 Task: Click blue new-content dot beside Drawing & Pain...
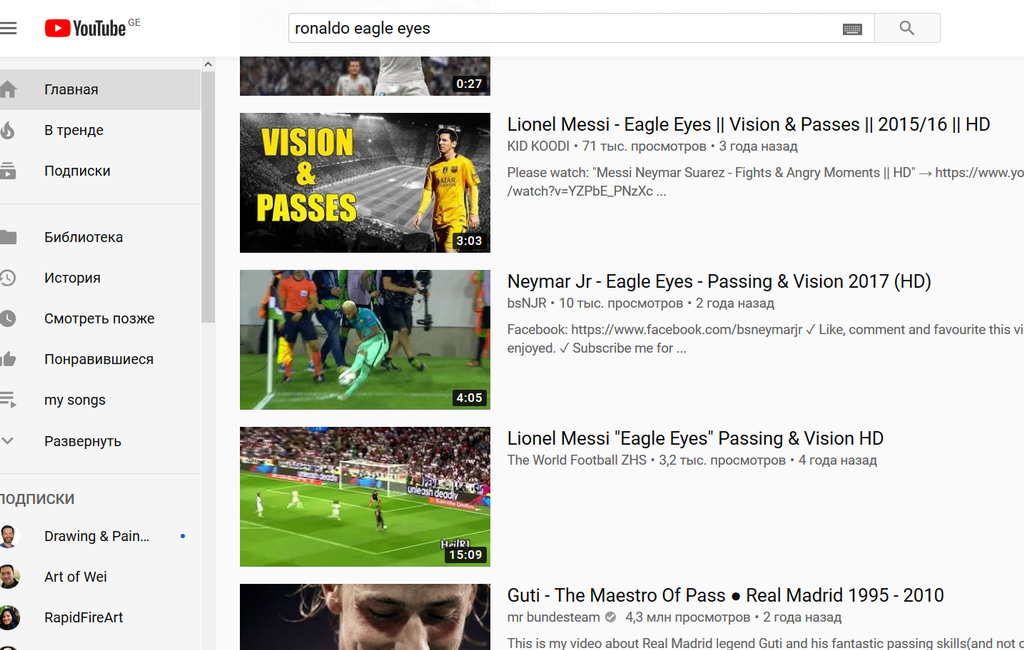pos(183,536)
